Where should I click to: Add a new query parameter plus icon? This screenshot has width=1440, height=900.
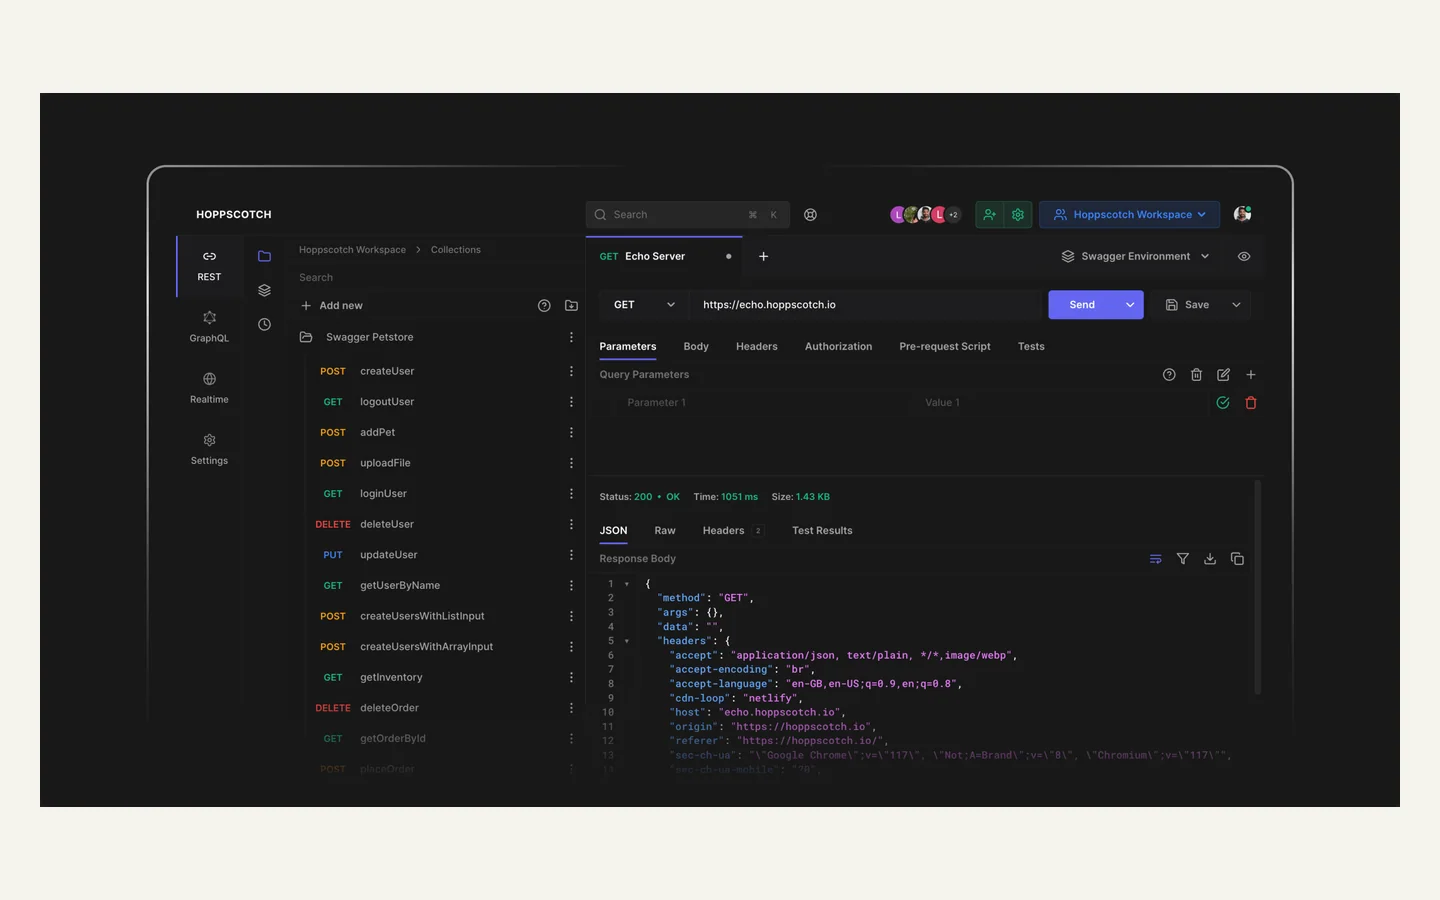pyautogui.click(x=1250, y=375)
